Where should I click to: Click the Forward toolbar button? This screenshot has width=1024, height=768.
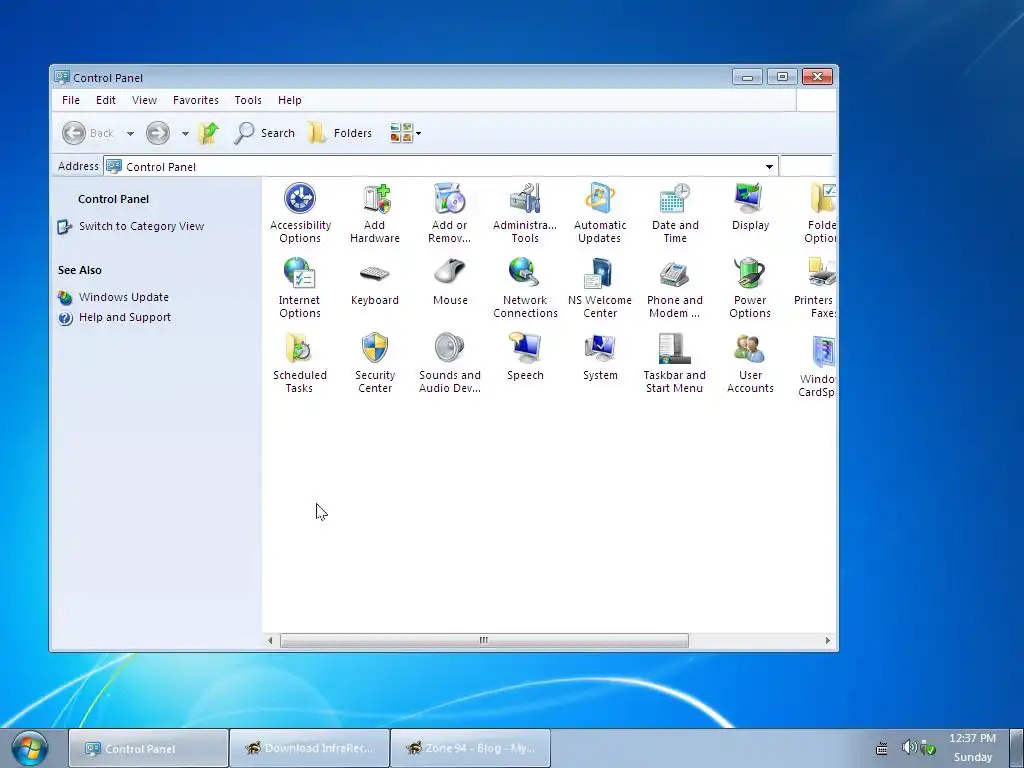157,133
